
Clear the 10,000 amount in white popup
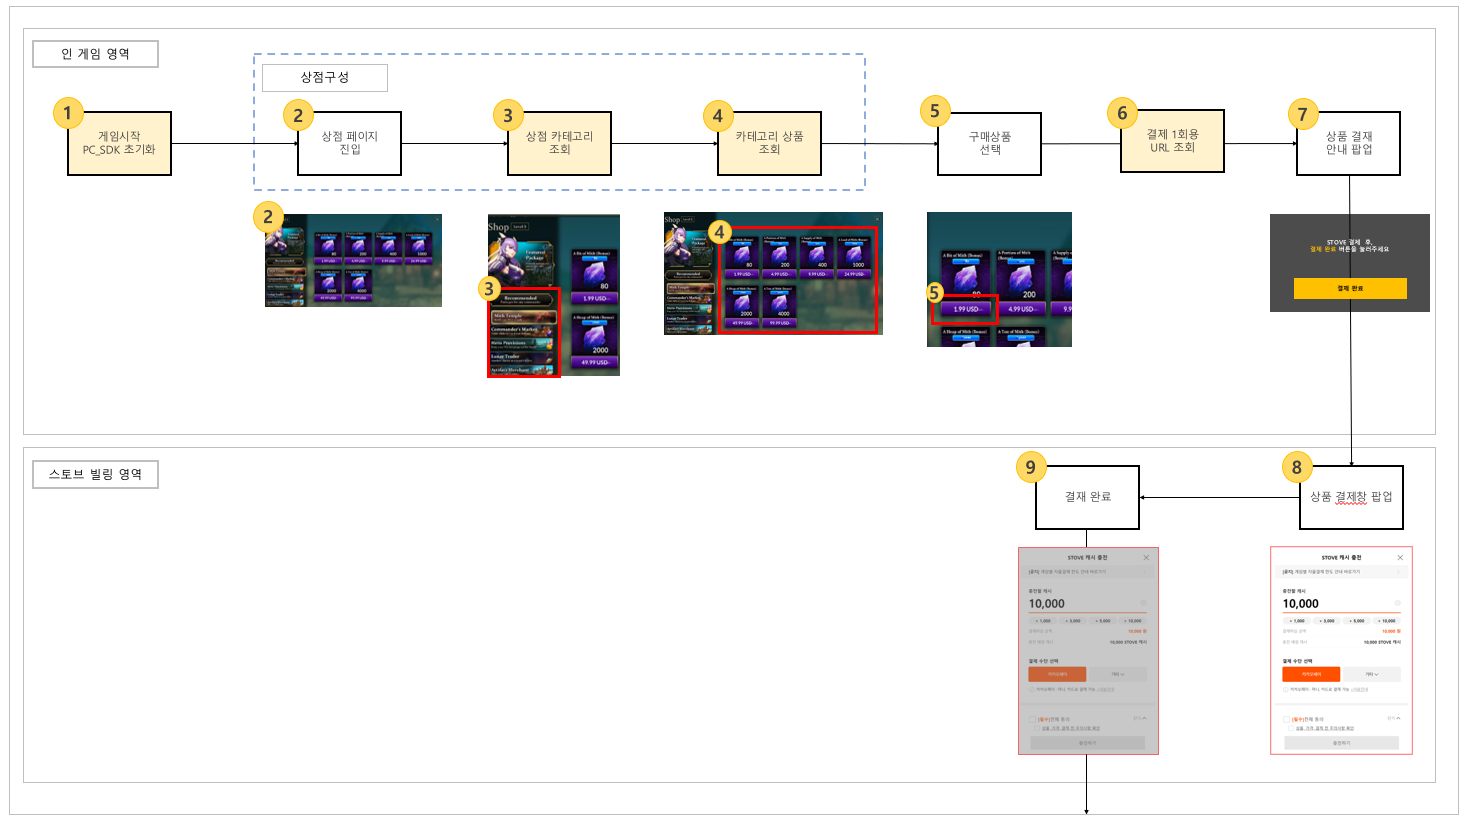pos(1397,603)
